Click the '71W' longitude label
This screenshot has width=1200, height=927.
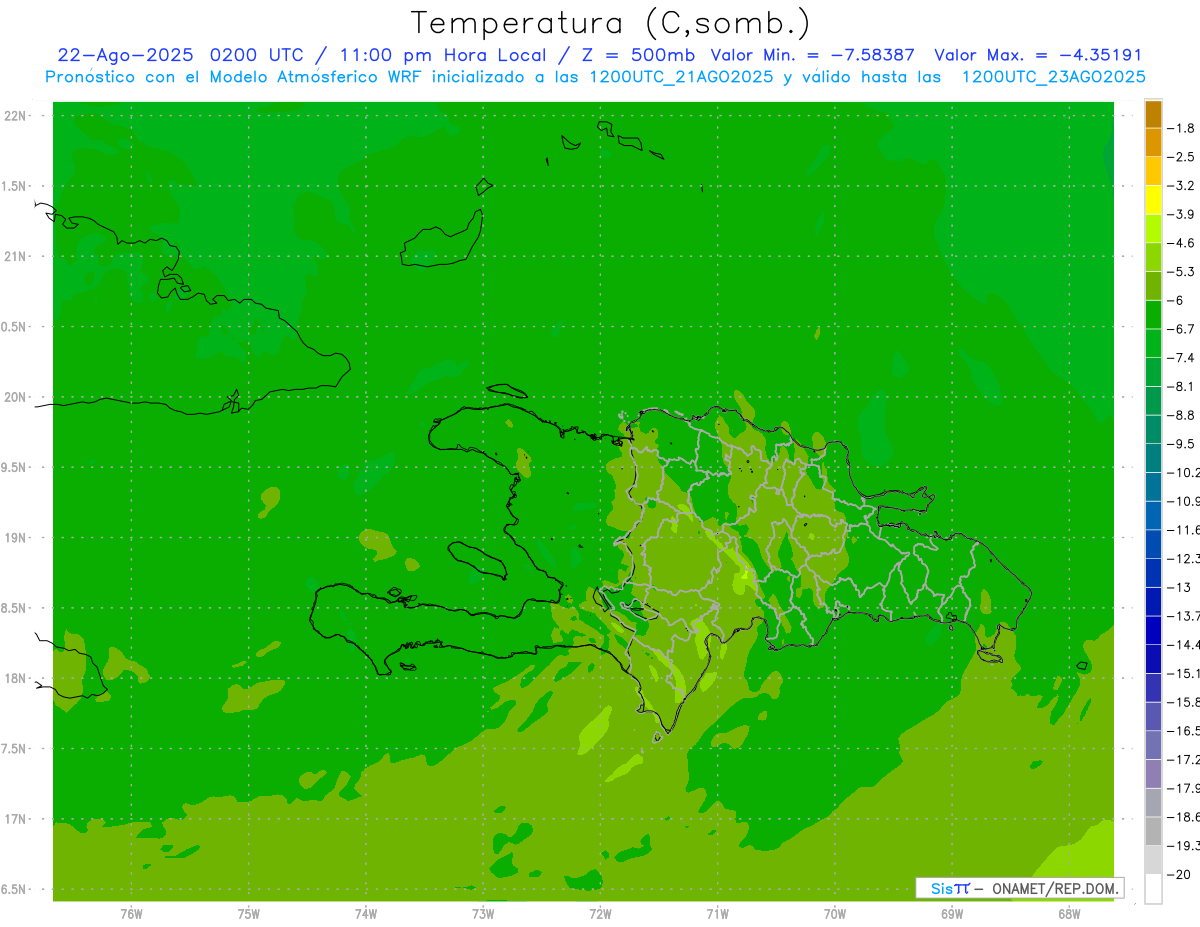point(717,914)
